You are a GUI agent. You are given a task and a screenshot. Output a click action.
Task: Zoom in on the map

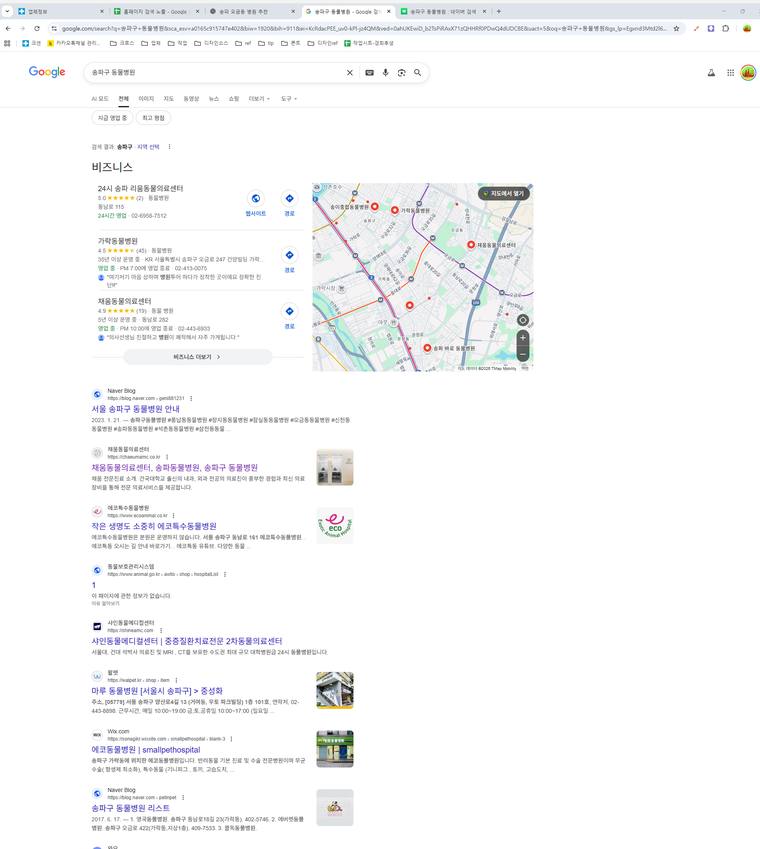pos(522,338)
